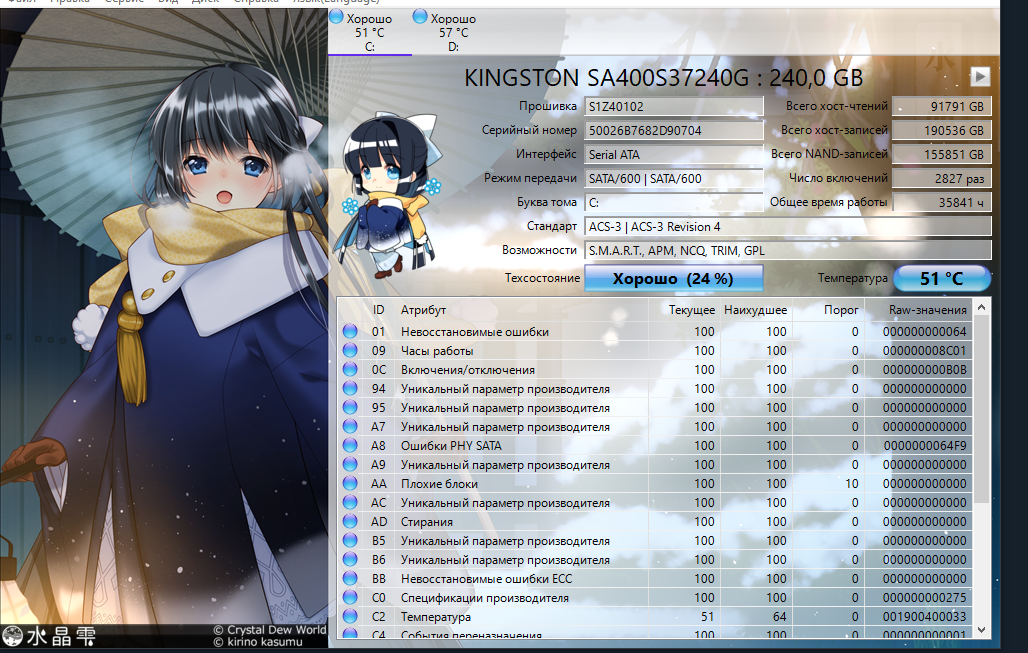
Task: Click the 51 °C temperature button
Action: 942,278
